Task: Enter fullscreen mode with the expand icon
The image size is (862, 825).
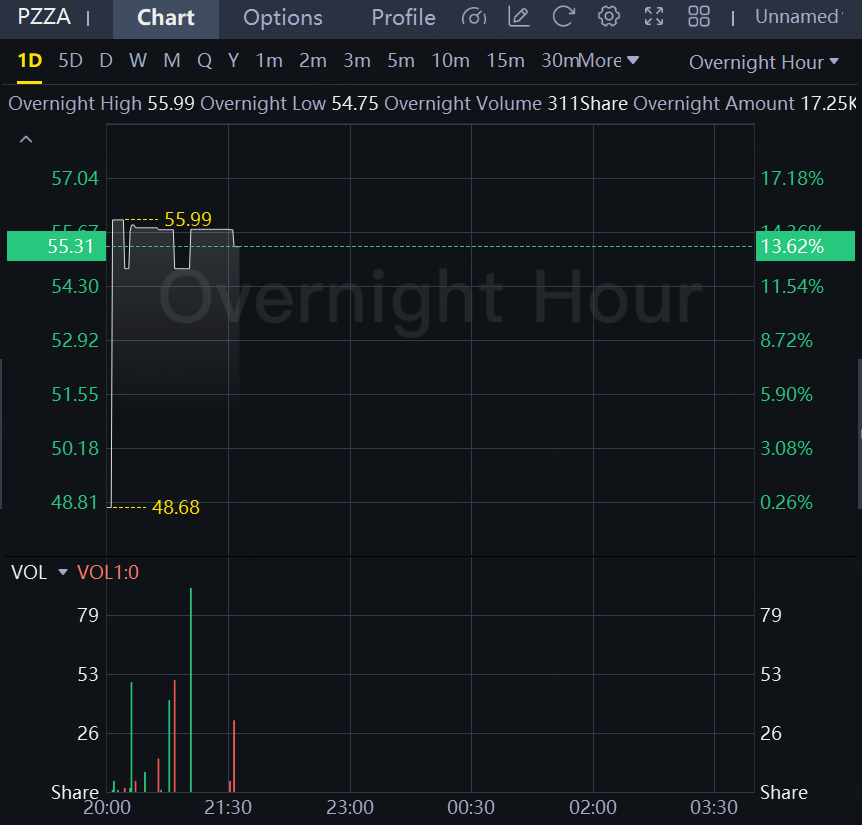Action: [654, 17]
